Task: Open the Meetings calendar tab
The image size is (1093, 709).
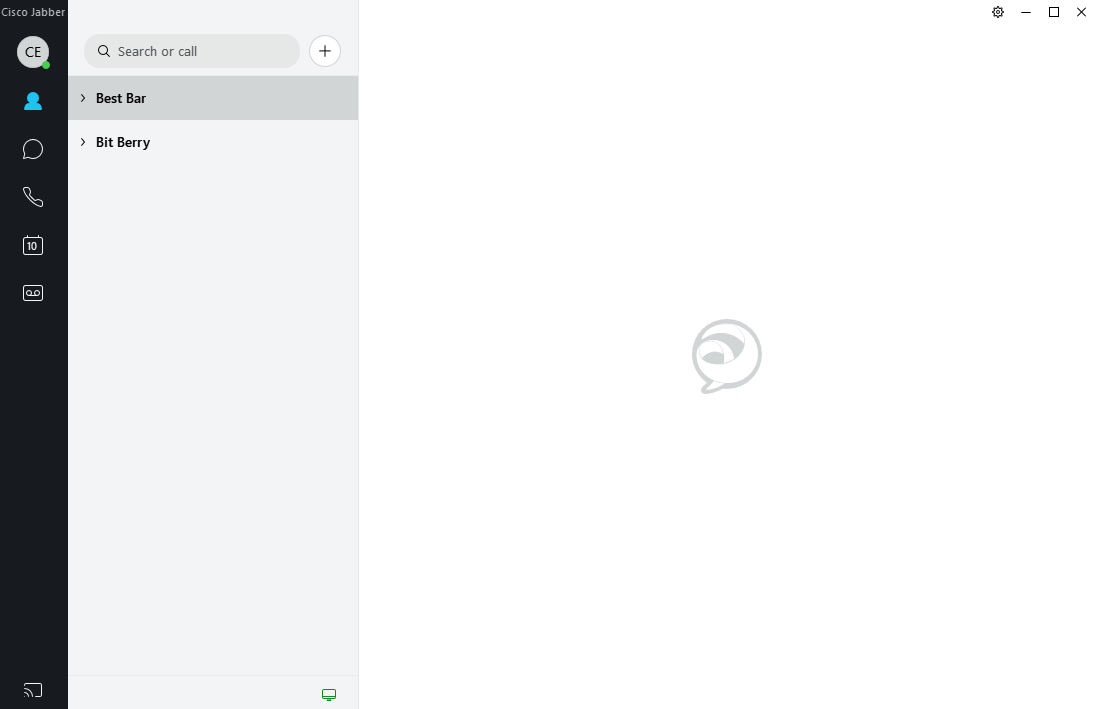Action: 33,245
